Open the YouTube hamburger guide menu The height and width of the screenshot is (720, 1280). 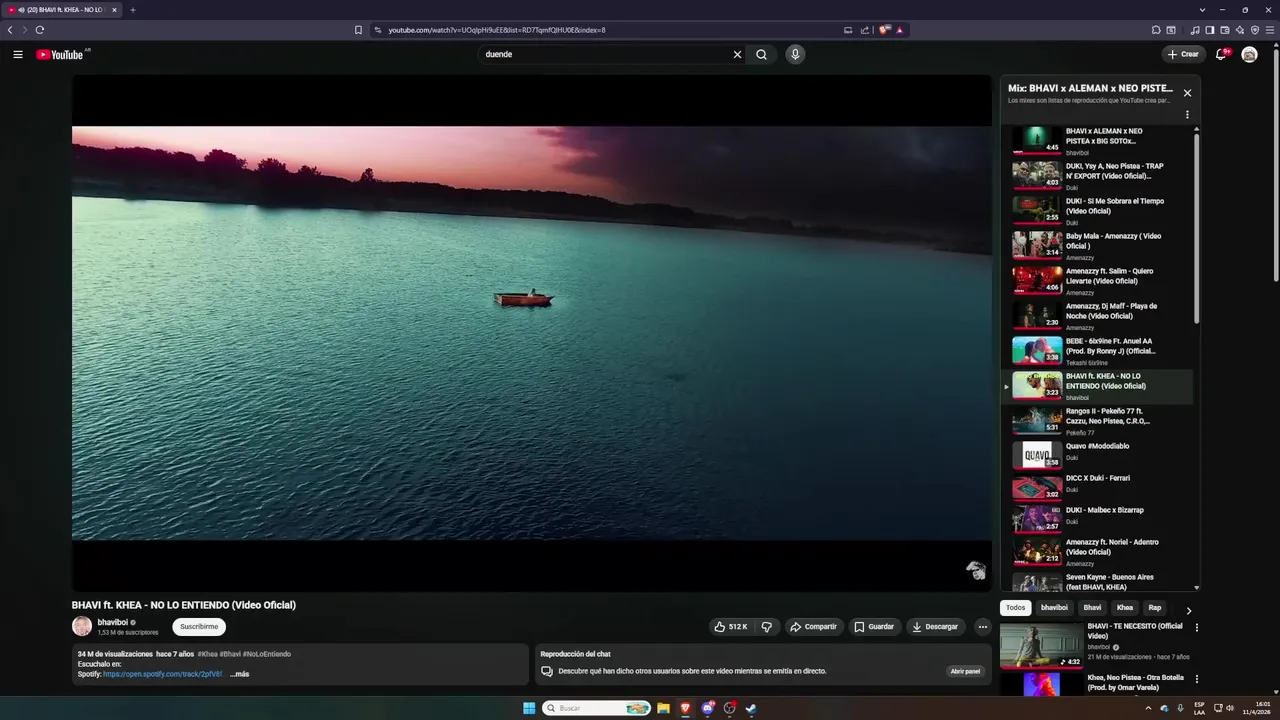click(18, 54)
